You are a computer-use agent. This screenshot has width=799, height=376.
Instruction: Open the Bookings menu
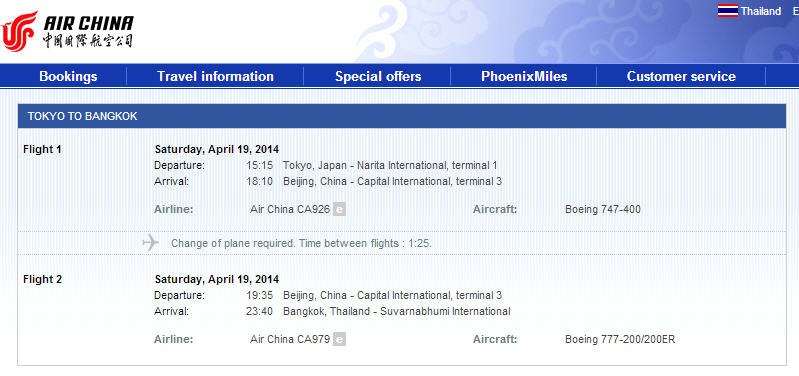68,76
